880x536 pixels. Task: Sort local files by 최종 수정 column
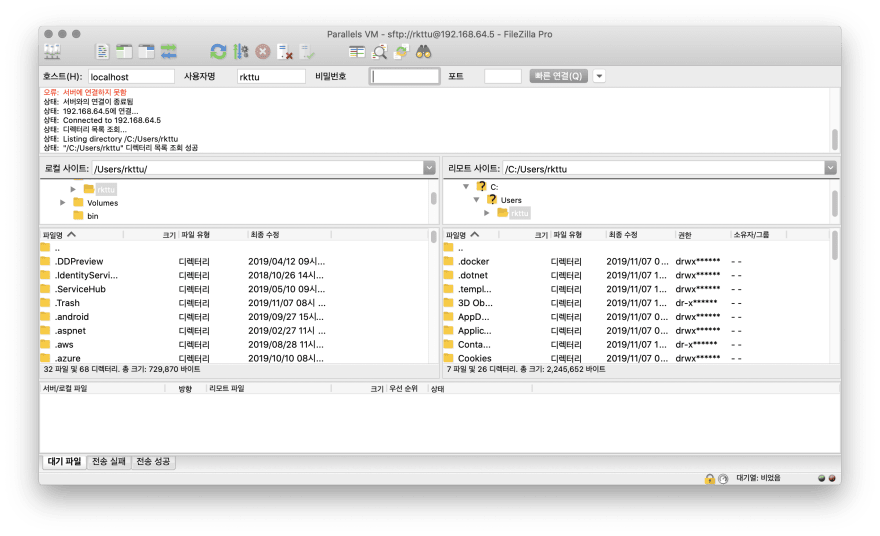click(x=289, y=235)
